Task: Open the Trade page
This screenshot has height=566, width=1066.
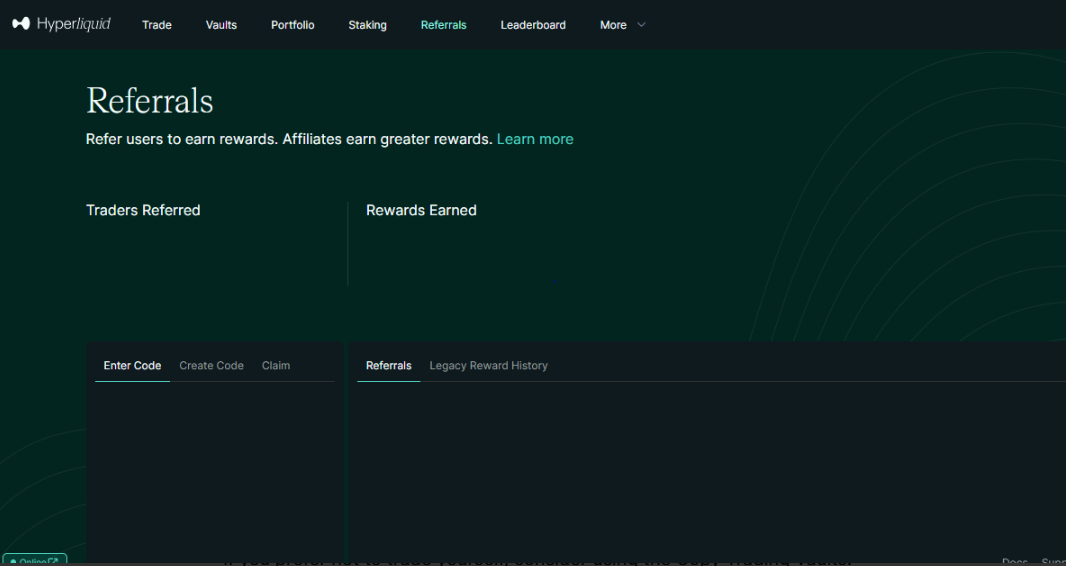Action: pyautogui.click(x=156, y=25)
